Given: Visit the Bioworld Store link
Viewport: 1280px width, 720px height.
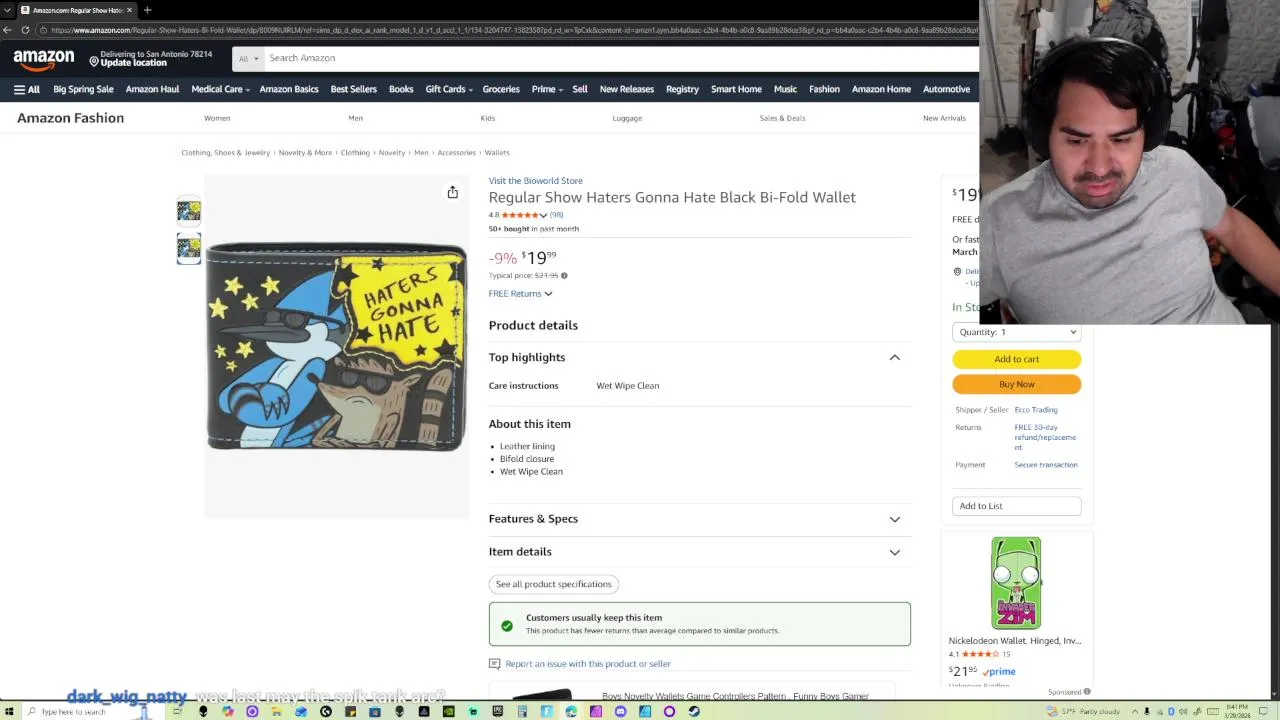Looking at the screenshot, I should pyautogui.click(x=535, y=181).
